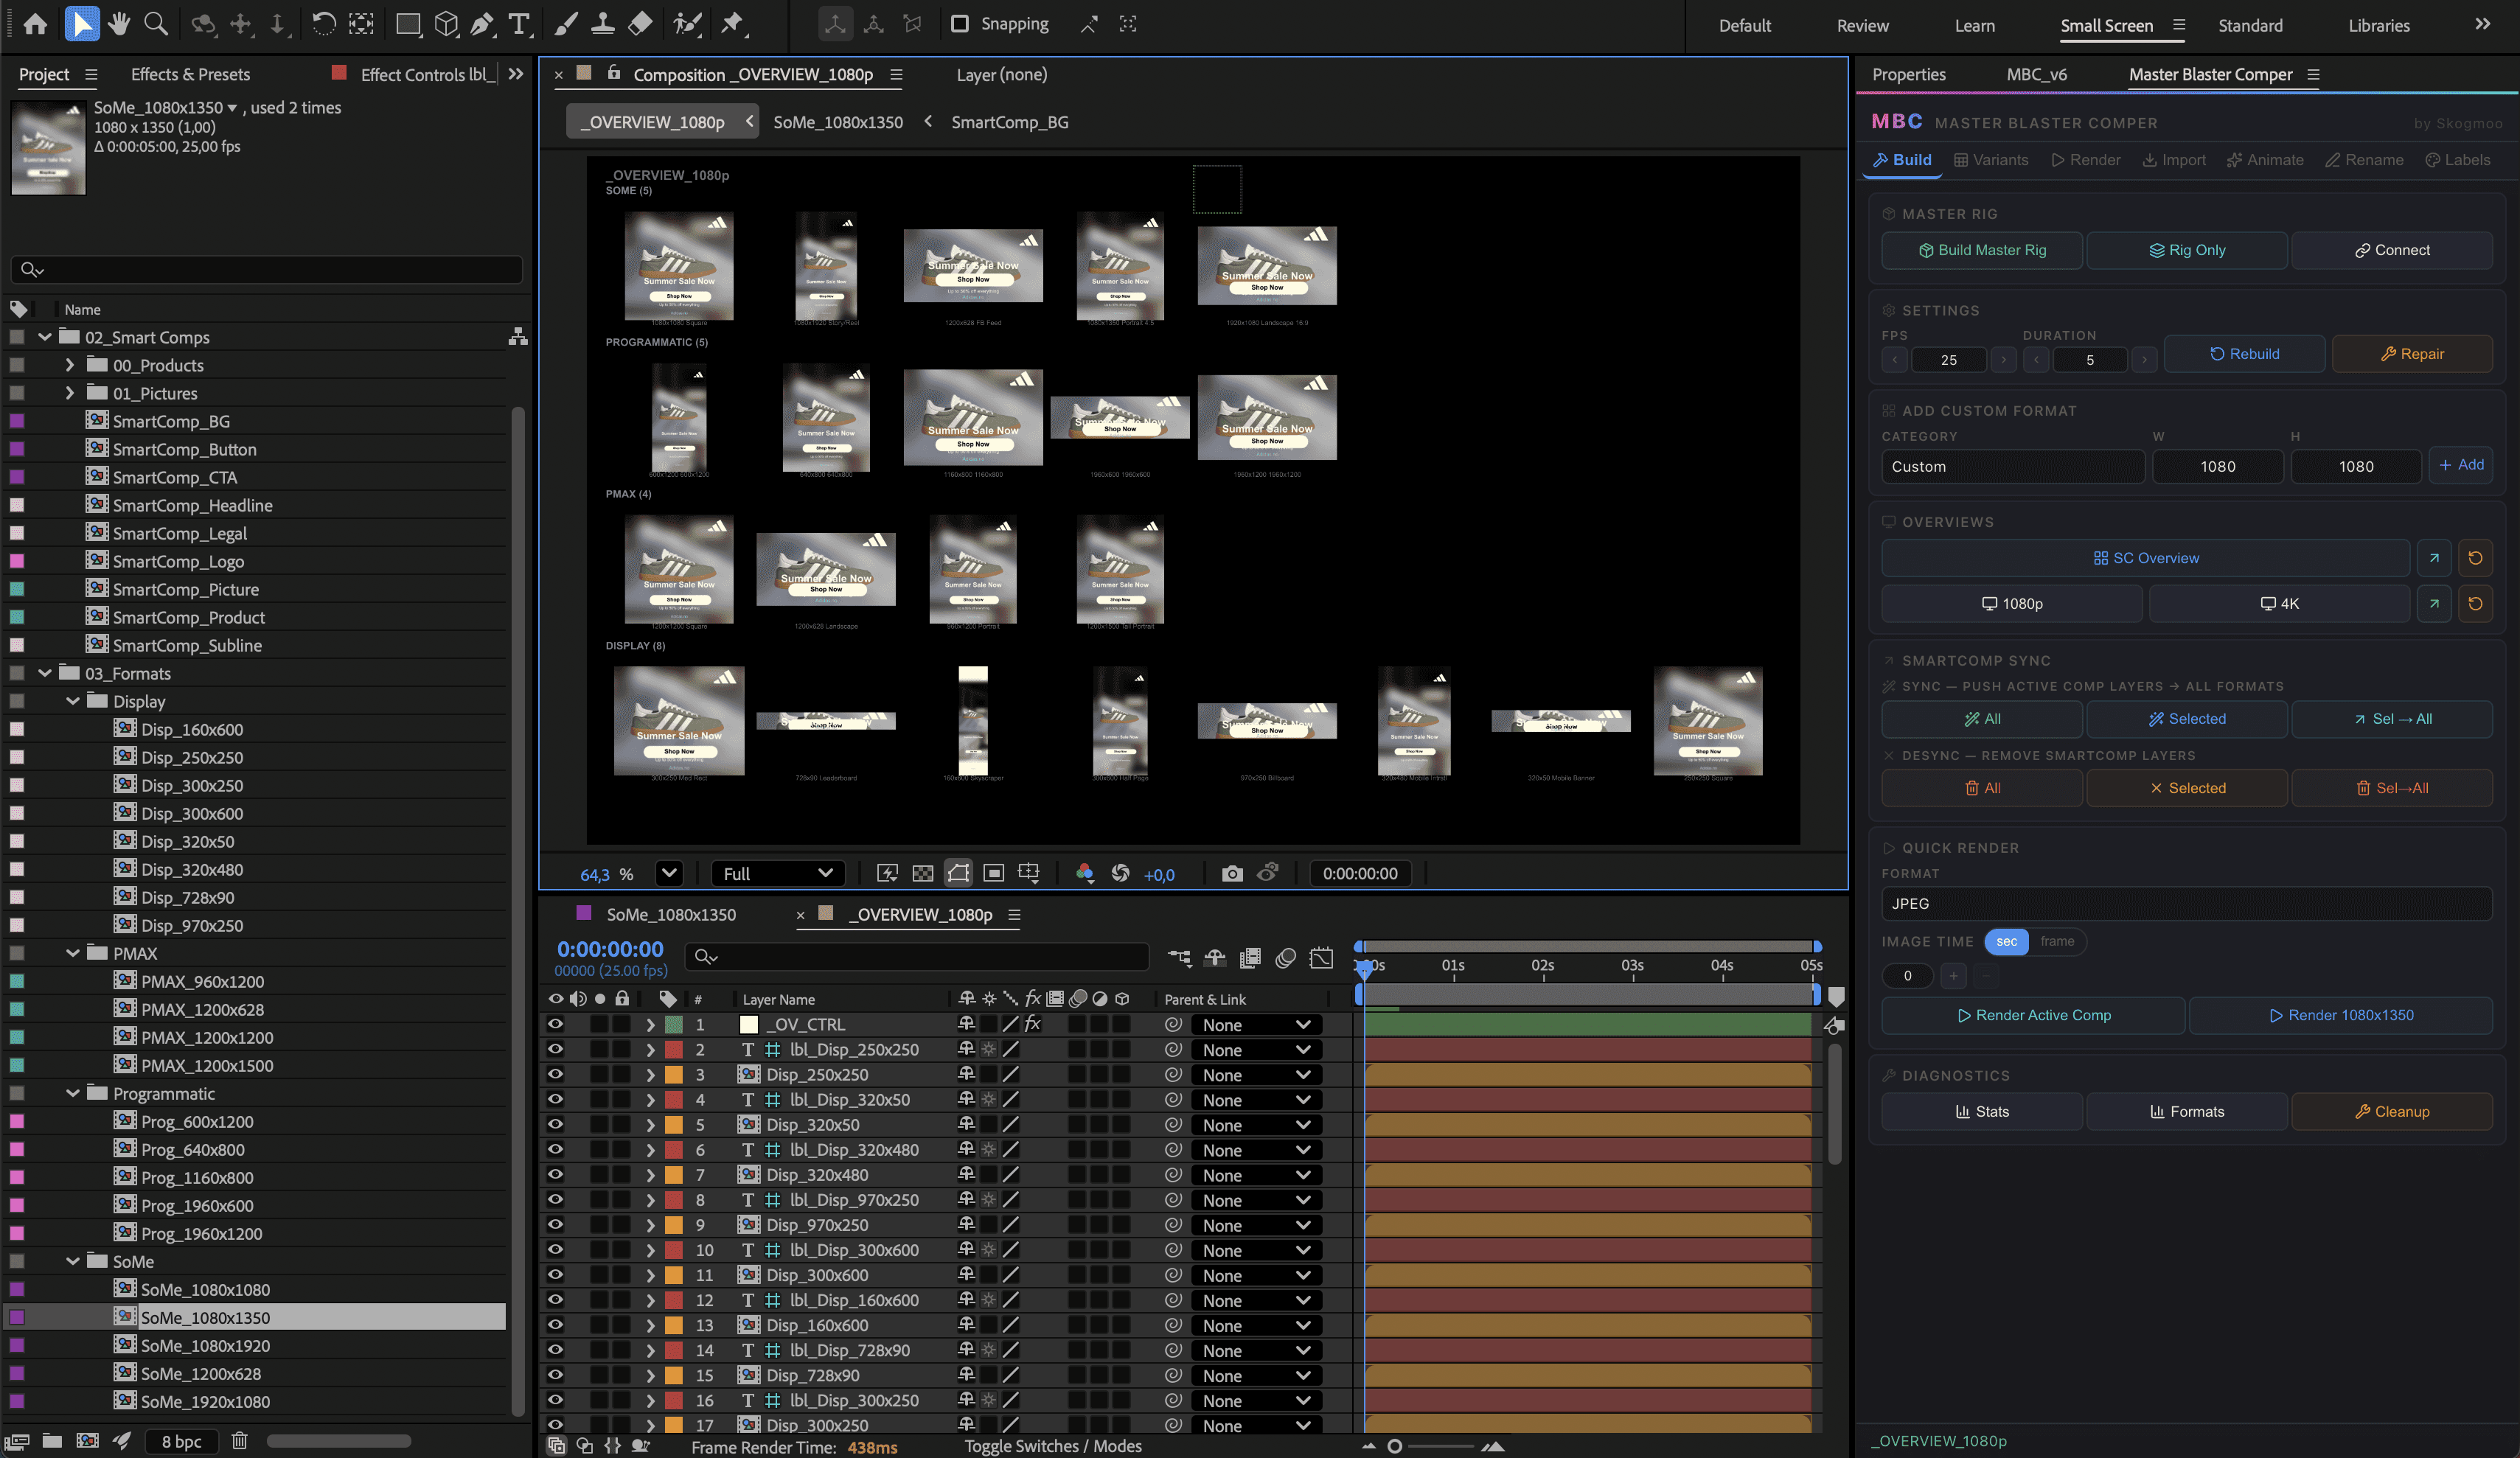Screen dimensions: 2520x1458
Task: Select the Type tool
Action: pos(519,24)
